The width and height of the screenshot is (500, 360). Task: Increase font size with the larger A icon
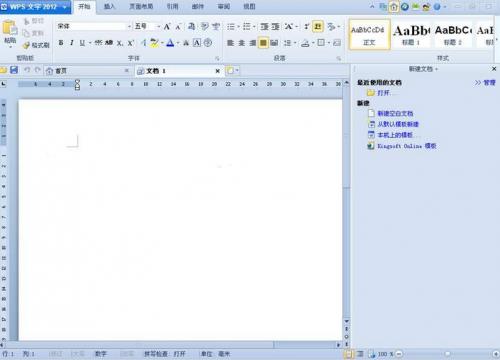[x=167, y=26]
